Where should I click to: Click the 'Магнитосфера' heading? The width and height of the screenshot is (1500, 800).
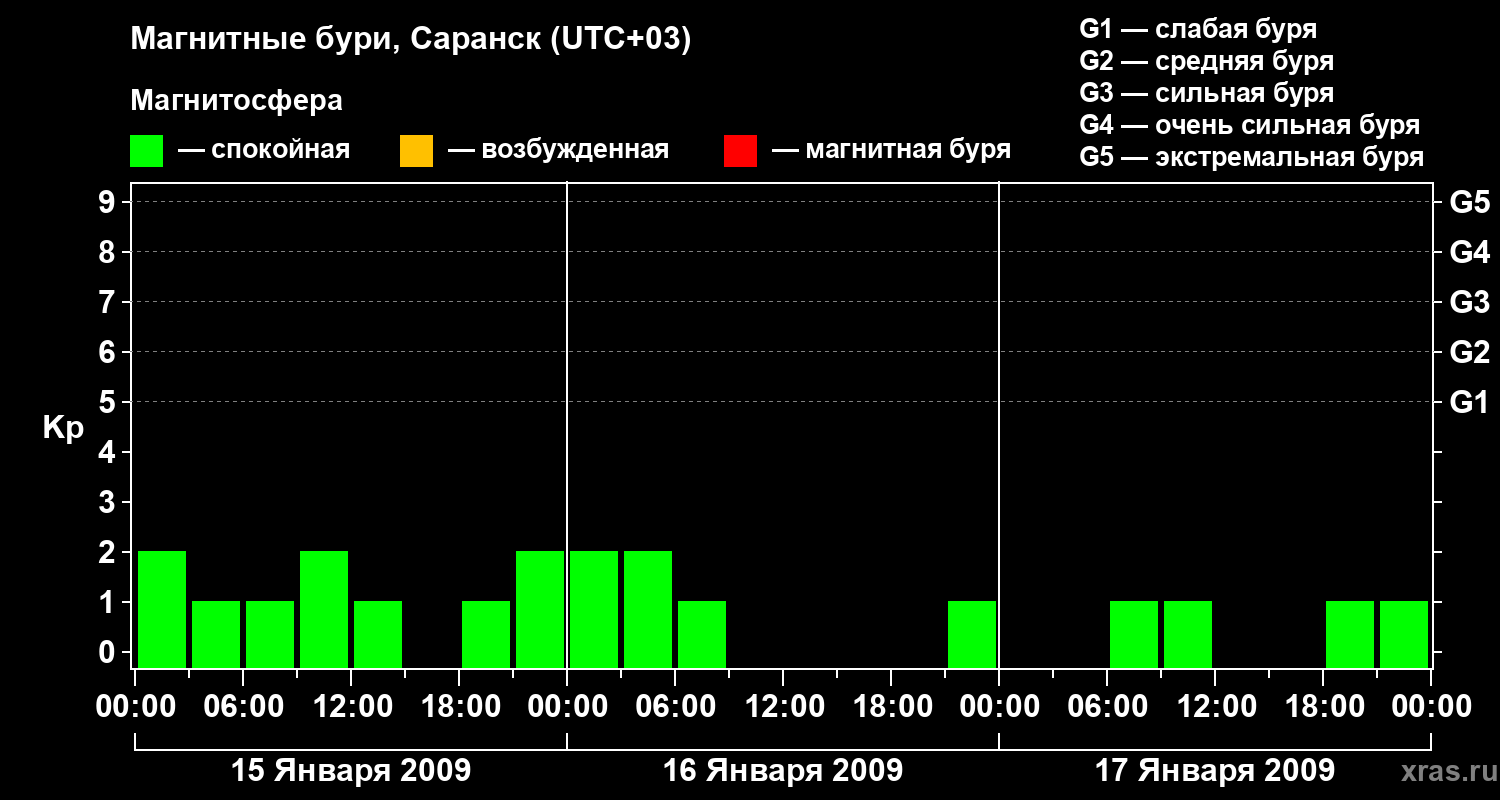(x=237, y=101)
